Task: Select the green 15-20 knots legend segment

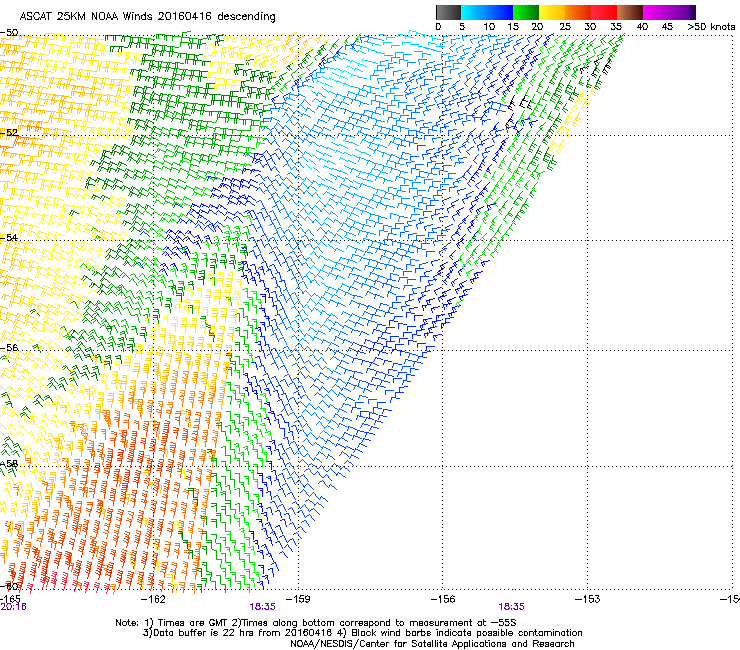Action: click(526, 12)
